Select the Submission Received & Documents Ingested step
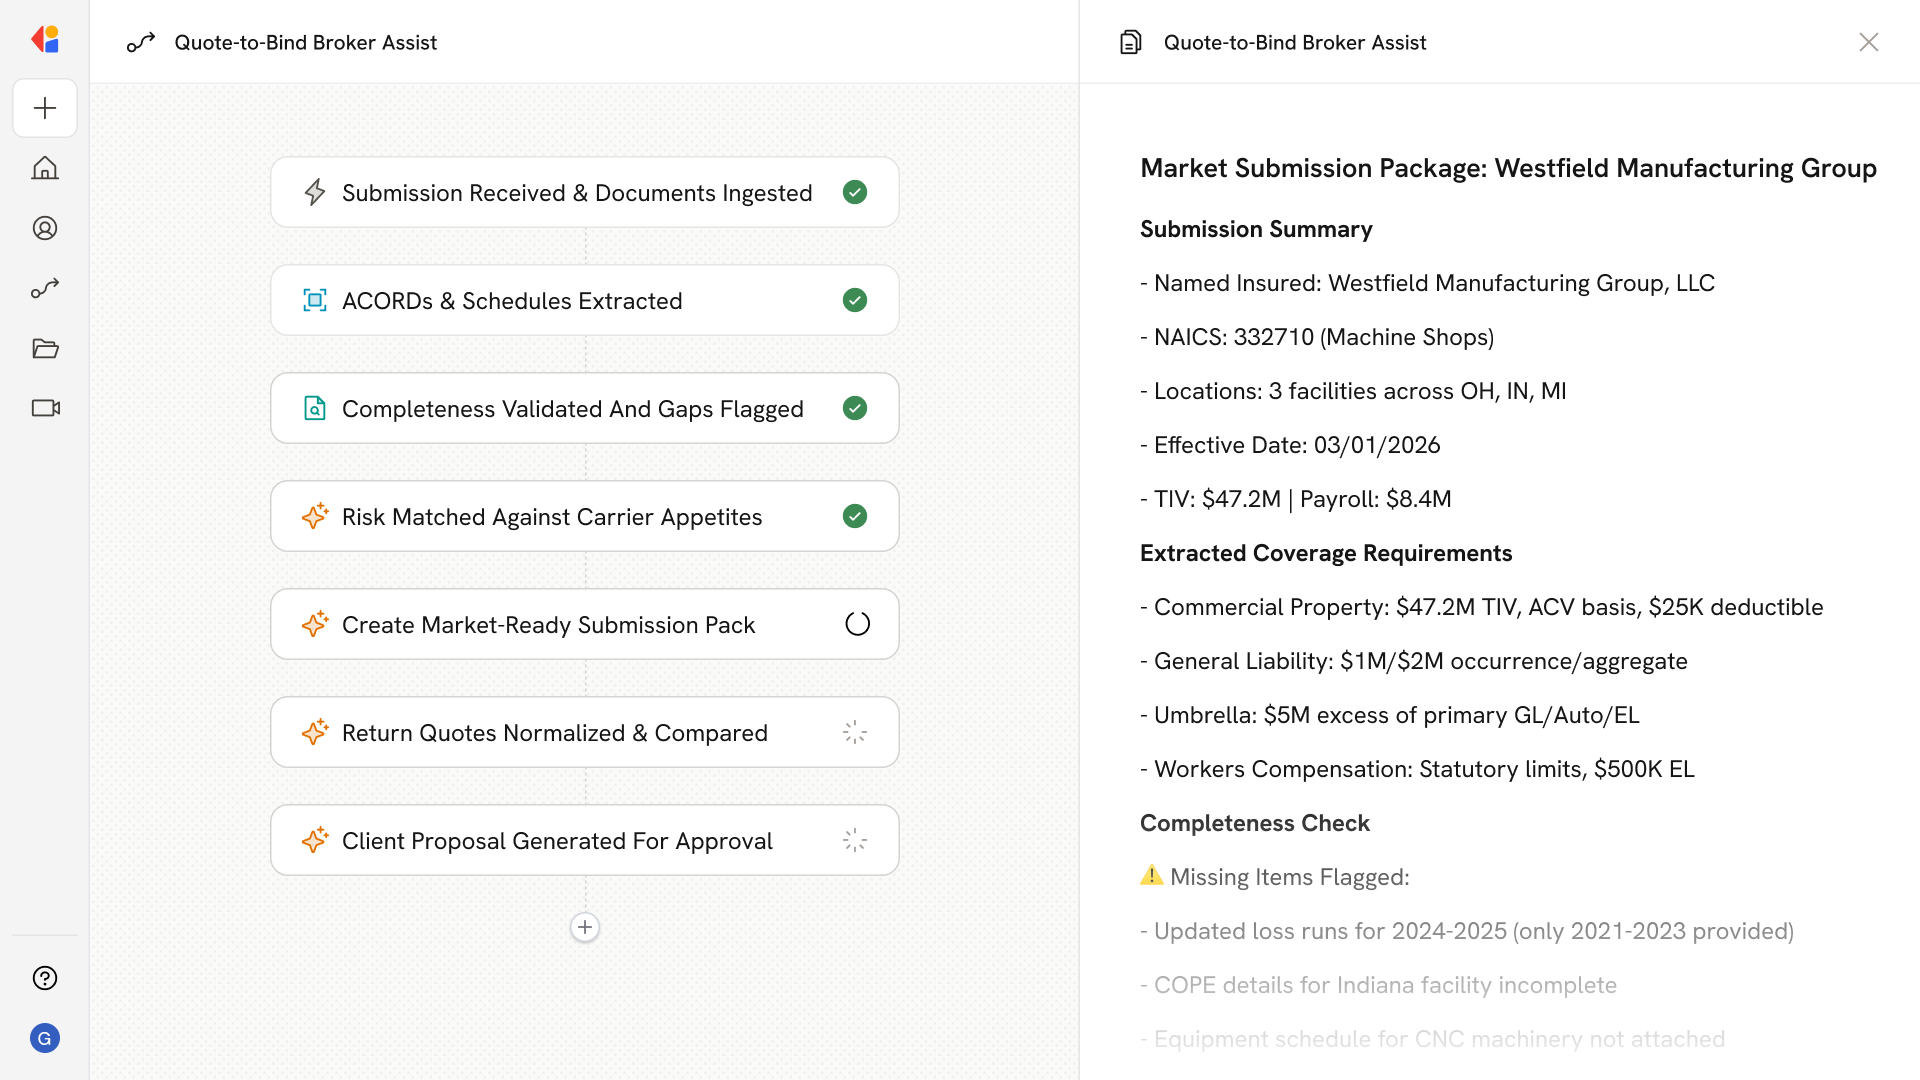This screenshot has width=1920, height=1080. pos(577,193)
